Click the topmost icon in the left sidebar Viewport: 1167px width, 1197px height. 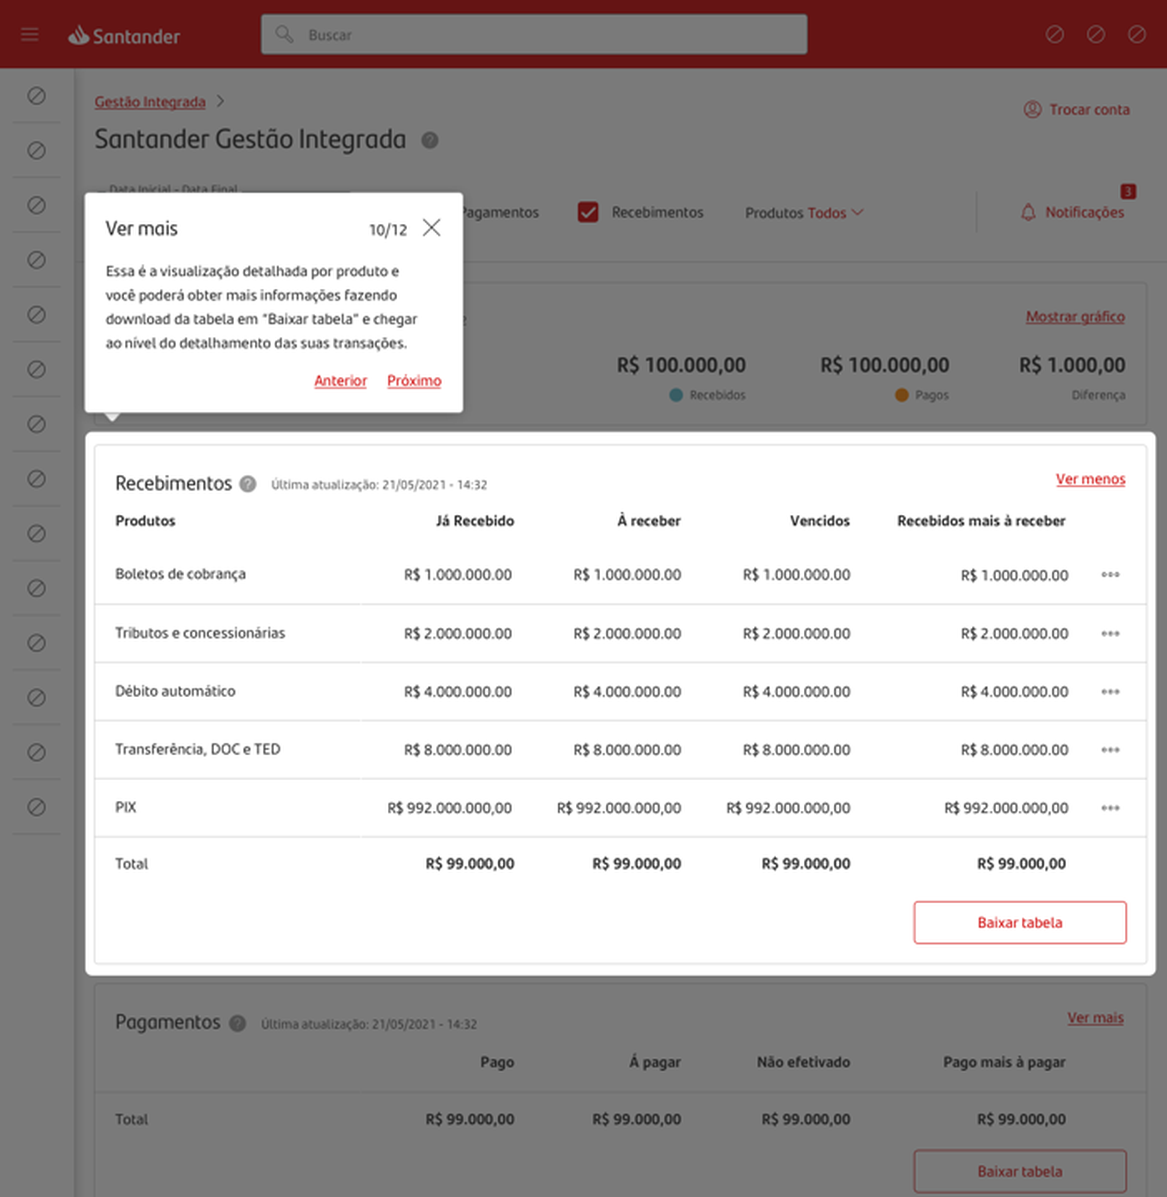37,95
